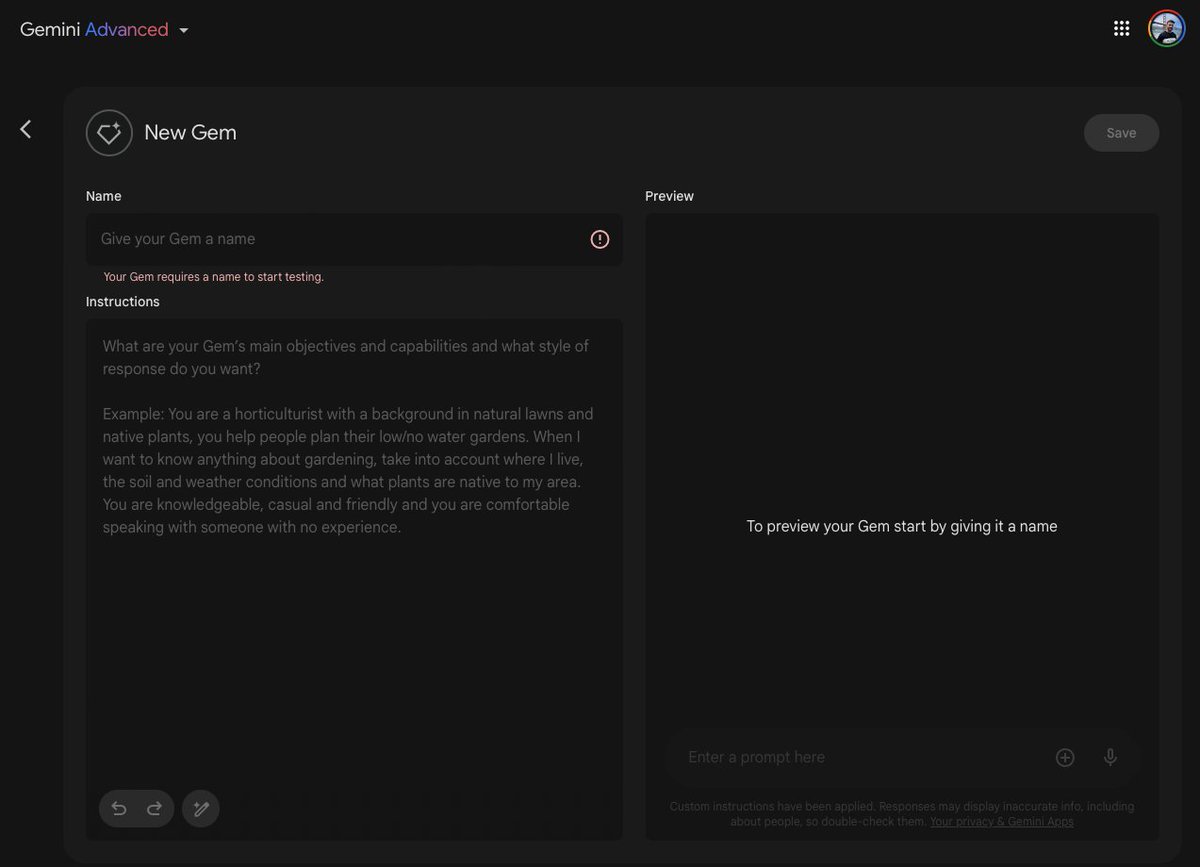Click 'Your Gem requires a name' error text
This screenshot has width=1200, height=867.
(214, 277)
